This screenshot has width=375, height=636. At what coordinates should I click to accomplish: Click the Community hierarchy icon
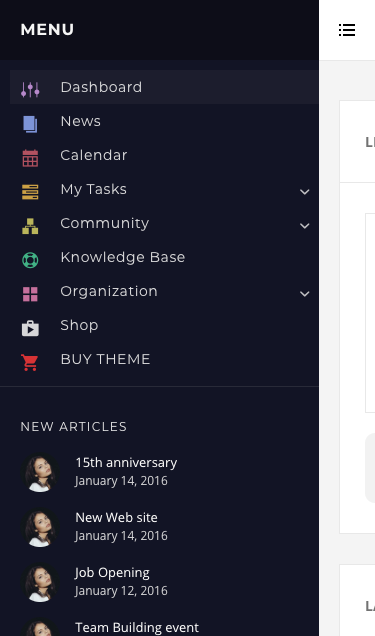point(30,226)
